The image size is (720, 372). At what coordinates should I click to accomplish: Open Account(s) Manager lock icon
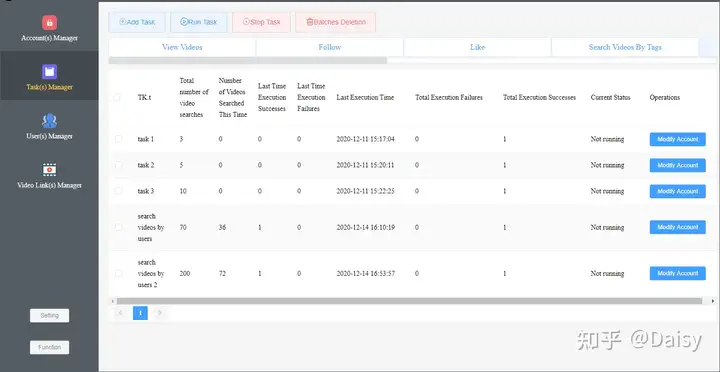tap(50, 23)
